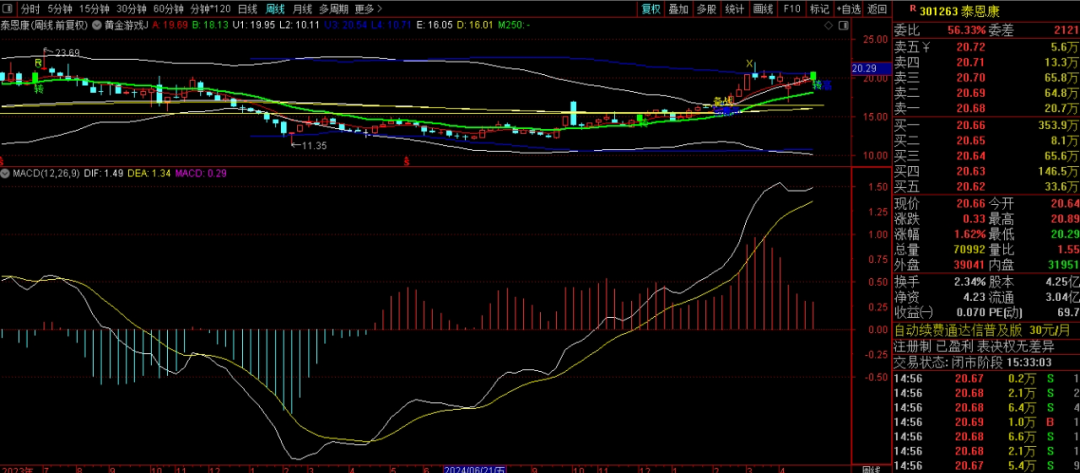Click the 返回 back button
This screenshot has height=473, width=1080.
(x=877, y=9)
